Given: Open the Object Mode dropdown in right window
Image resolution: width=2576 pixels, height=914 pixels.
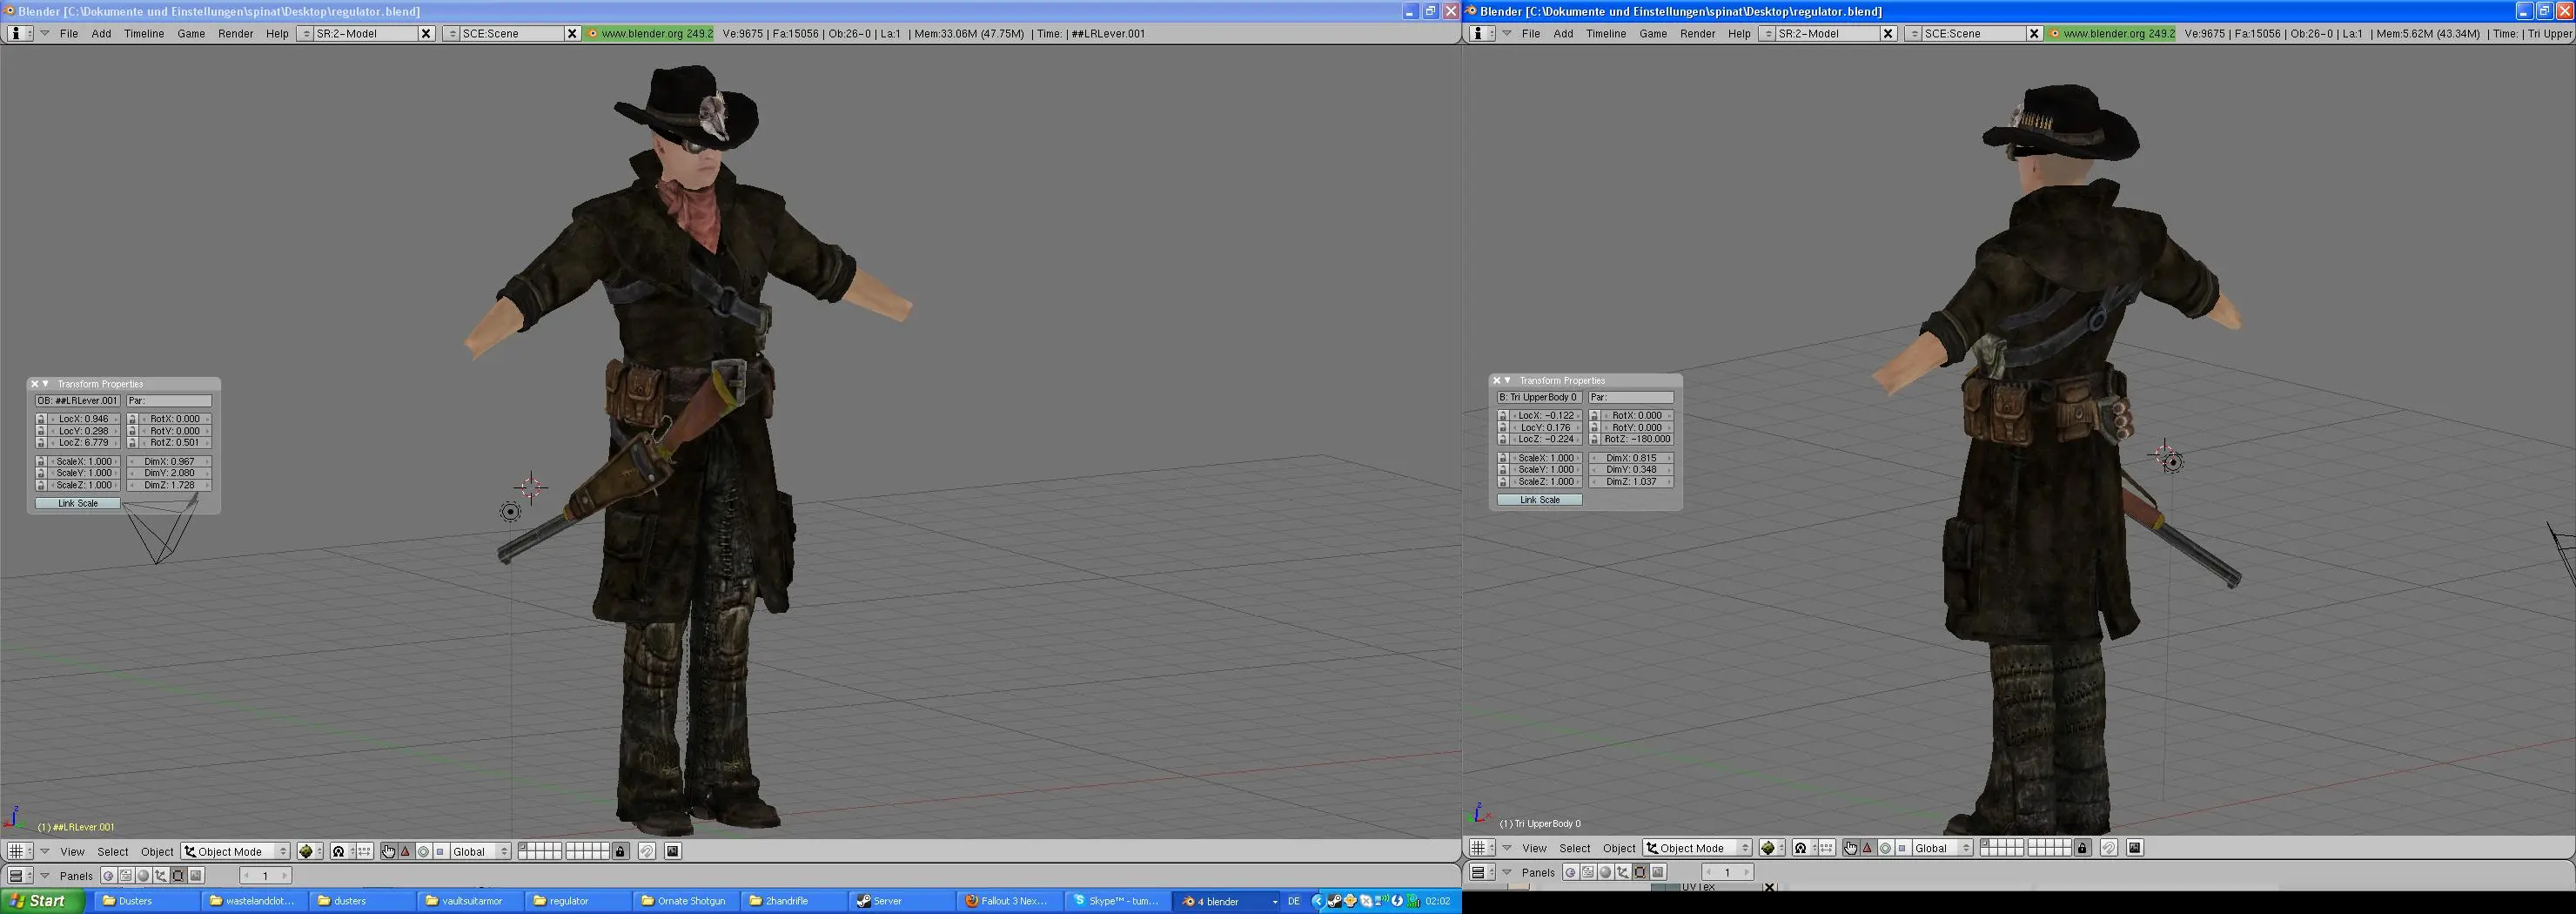Looking at the screenshot, I should [1698, 849].
